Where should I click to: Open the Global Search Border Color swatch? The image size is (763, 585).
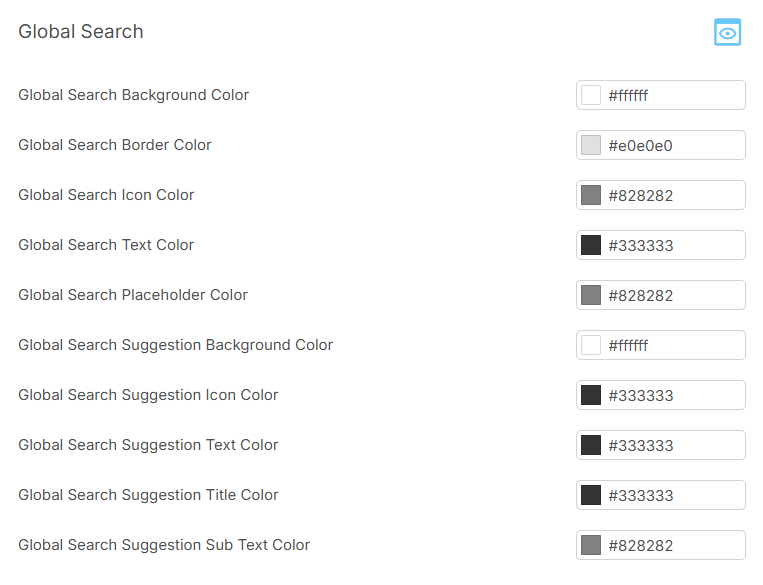(591, 145)
